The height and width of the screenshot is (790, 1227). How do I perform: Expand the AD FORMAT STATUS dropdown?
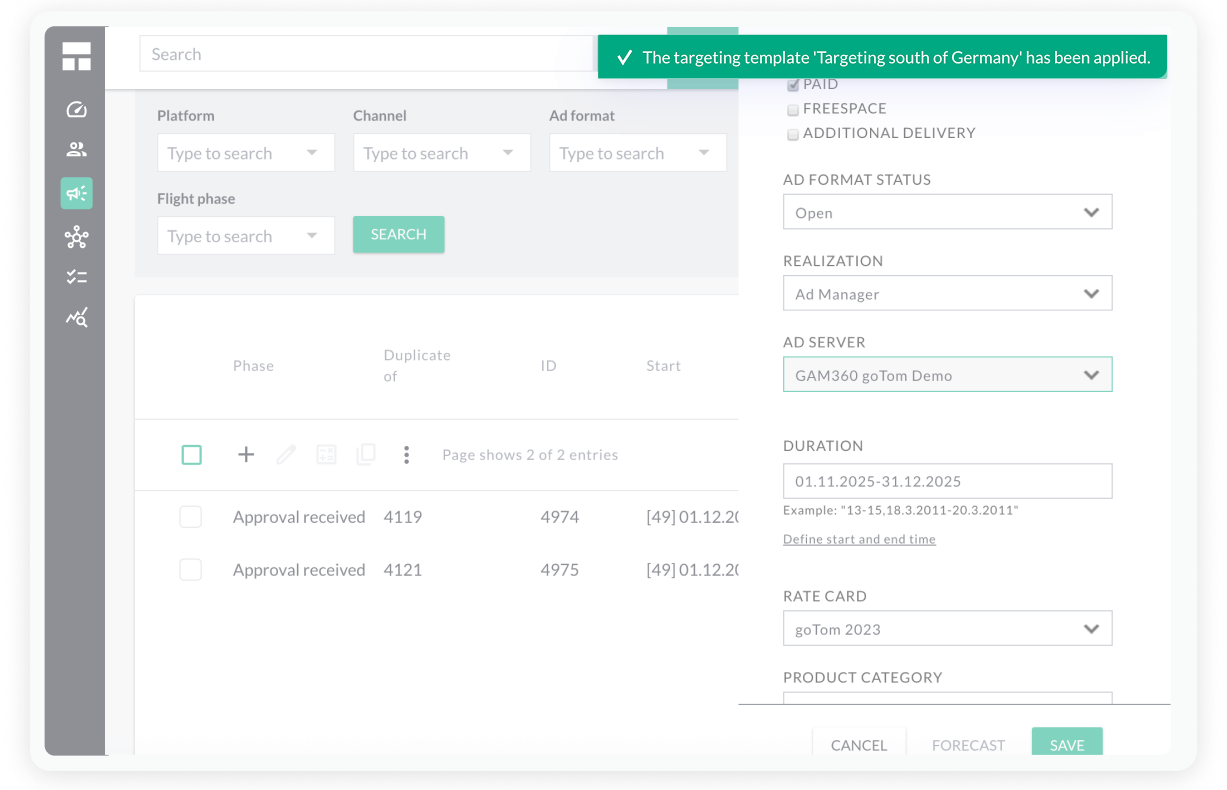tap(947, 212)
